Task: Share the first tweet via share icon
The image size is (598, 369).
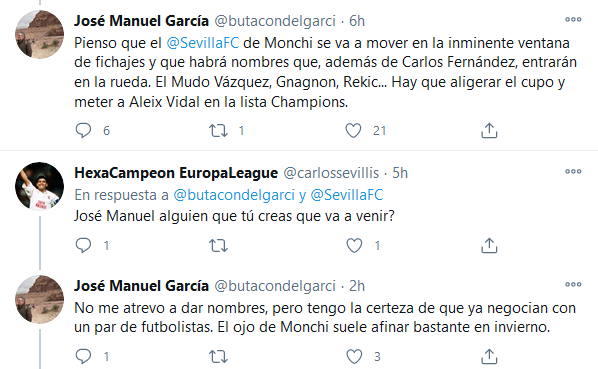Action: pos(489,130)
